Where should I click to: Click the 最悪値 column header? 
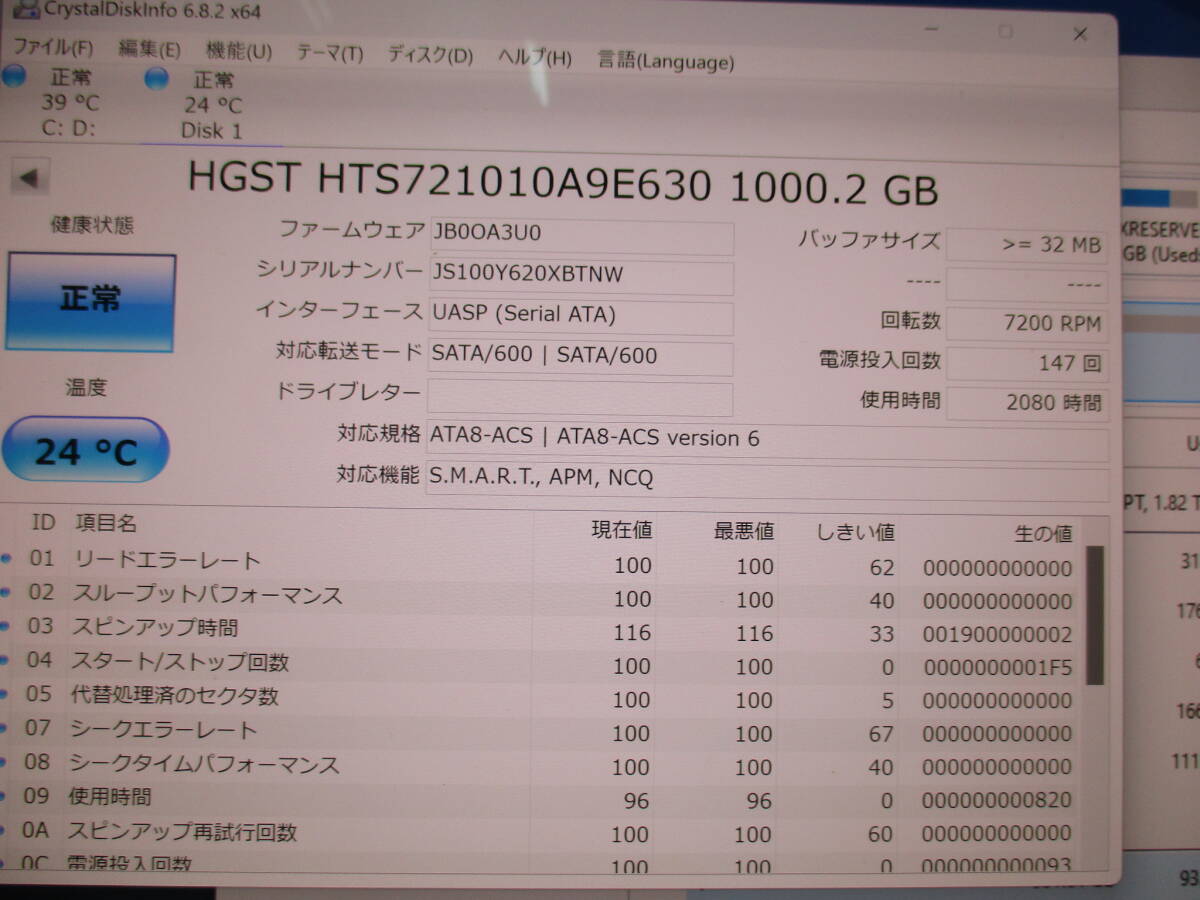[744, 532]
